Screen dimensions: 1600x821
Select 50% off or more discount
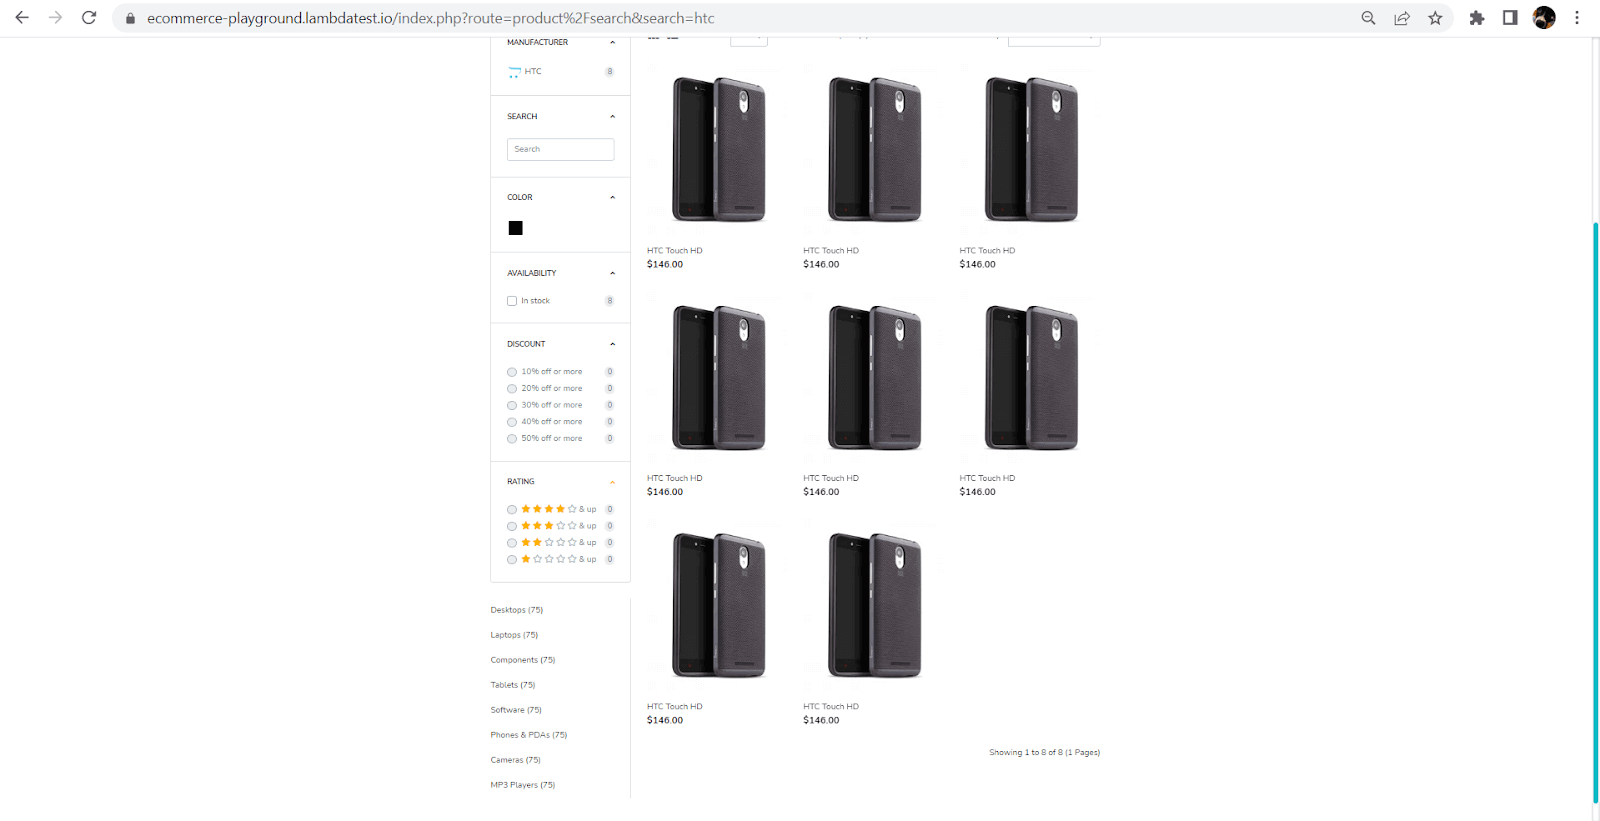pos(512,438)
